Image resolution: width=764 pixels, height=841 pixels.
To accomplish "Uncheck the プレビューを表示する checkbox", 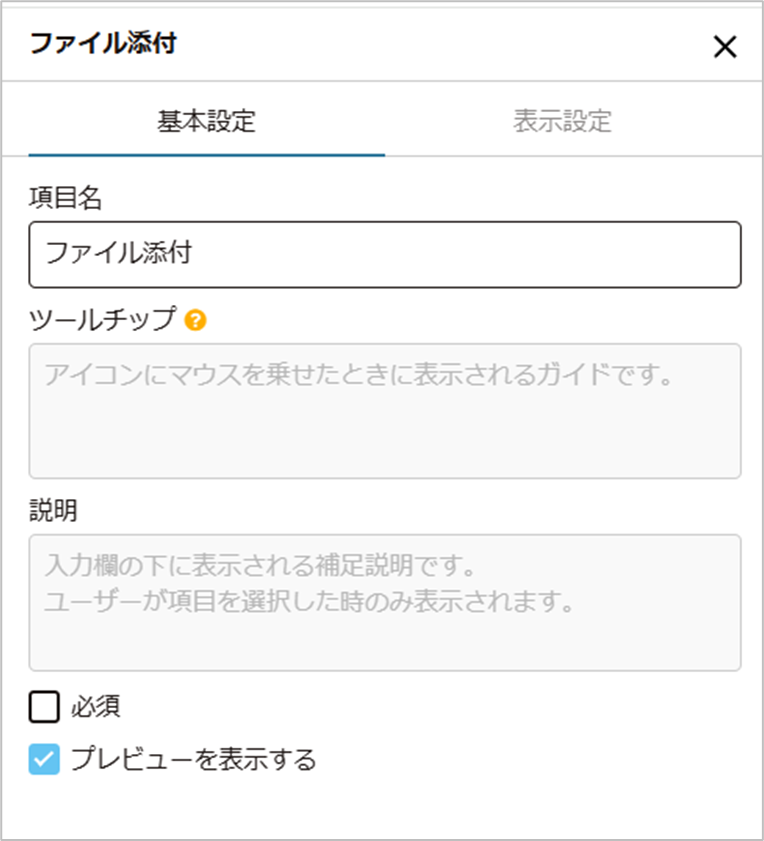I will point(44,759).
